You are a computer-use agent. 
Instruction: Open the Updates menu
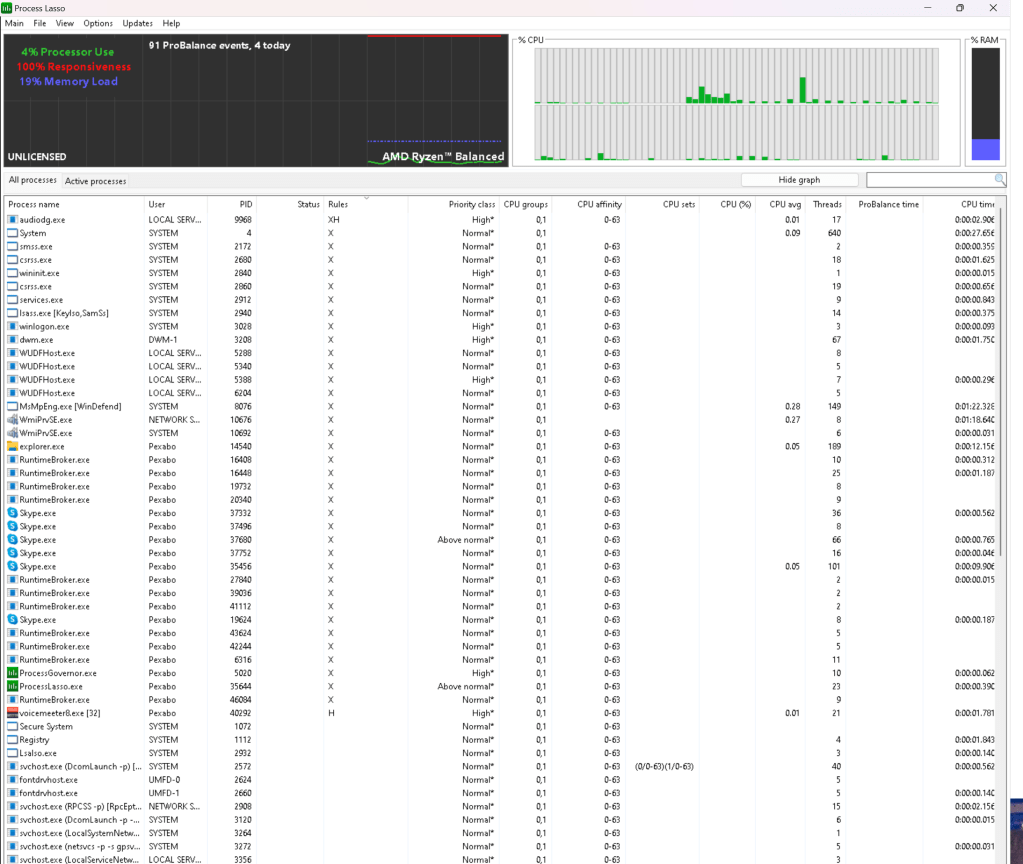[138, 23]
